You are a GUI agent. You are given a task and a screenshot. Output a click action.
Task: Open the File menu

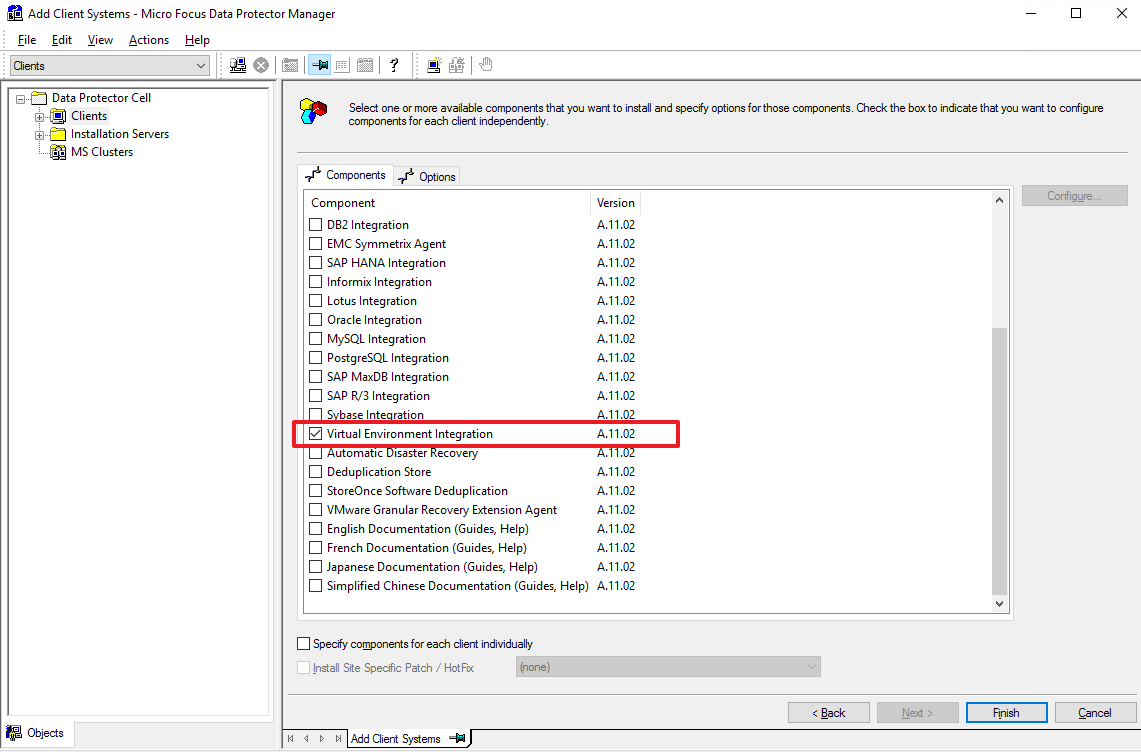[27, 40]
